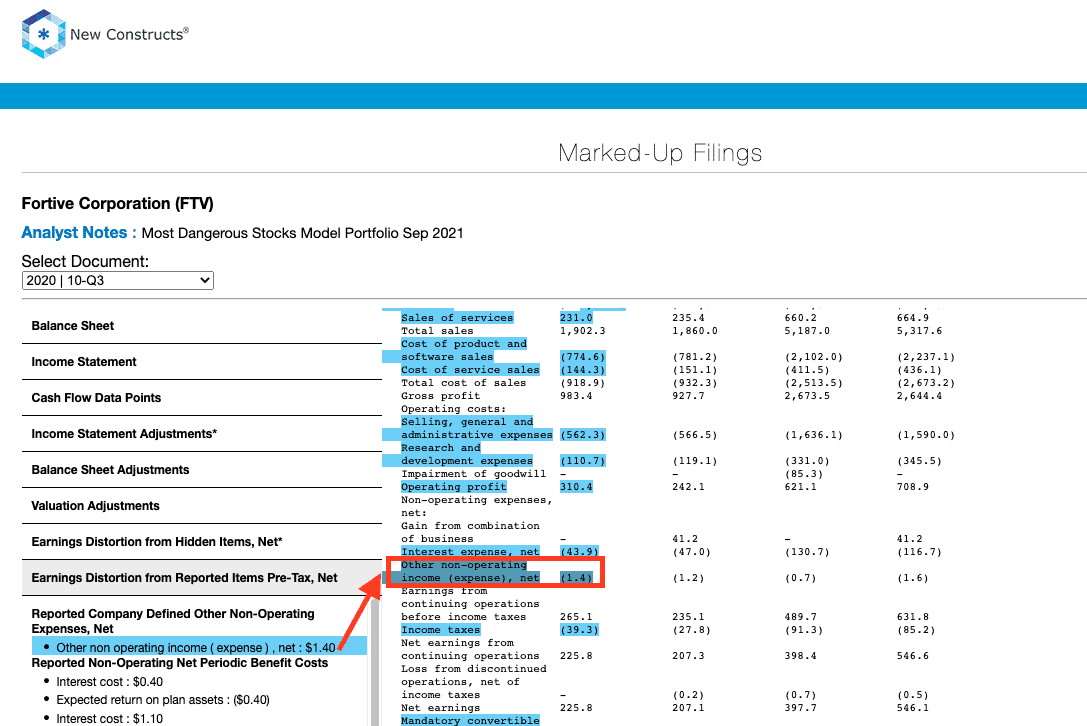Click Reported Non-Operating Net Periodic Benefit Costs heading
Image resolution: width=1087 pixels, height=726 pixels.
pyautogui.click(x=180, y=663)
